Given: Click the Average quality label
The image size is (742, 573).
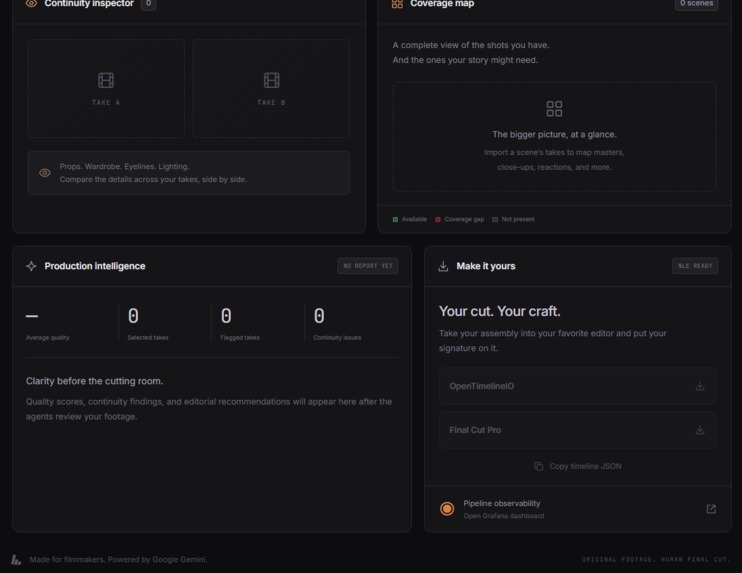Looking at the screenshot, I should [x=48, y=338].
